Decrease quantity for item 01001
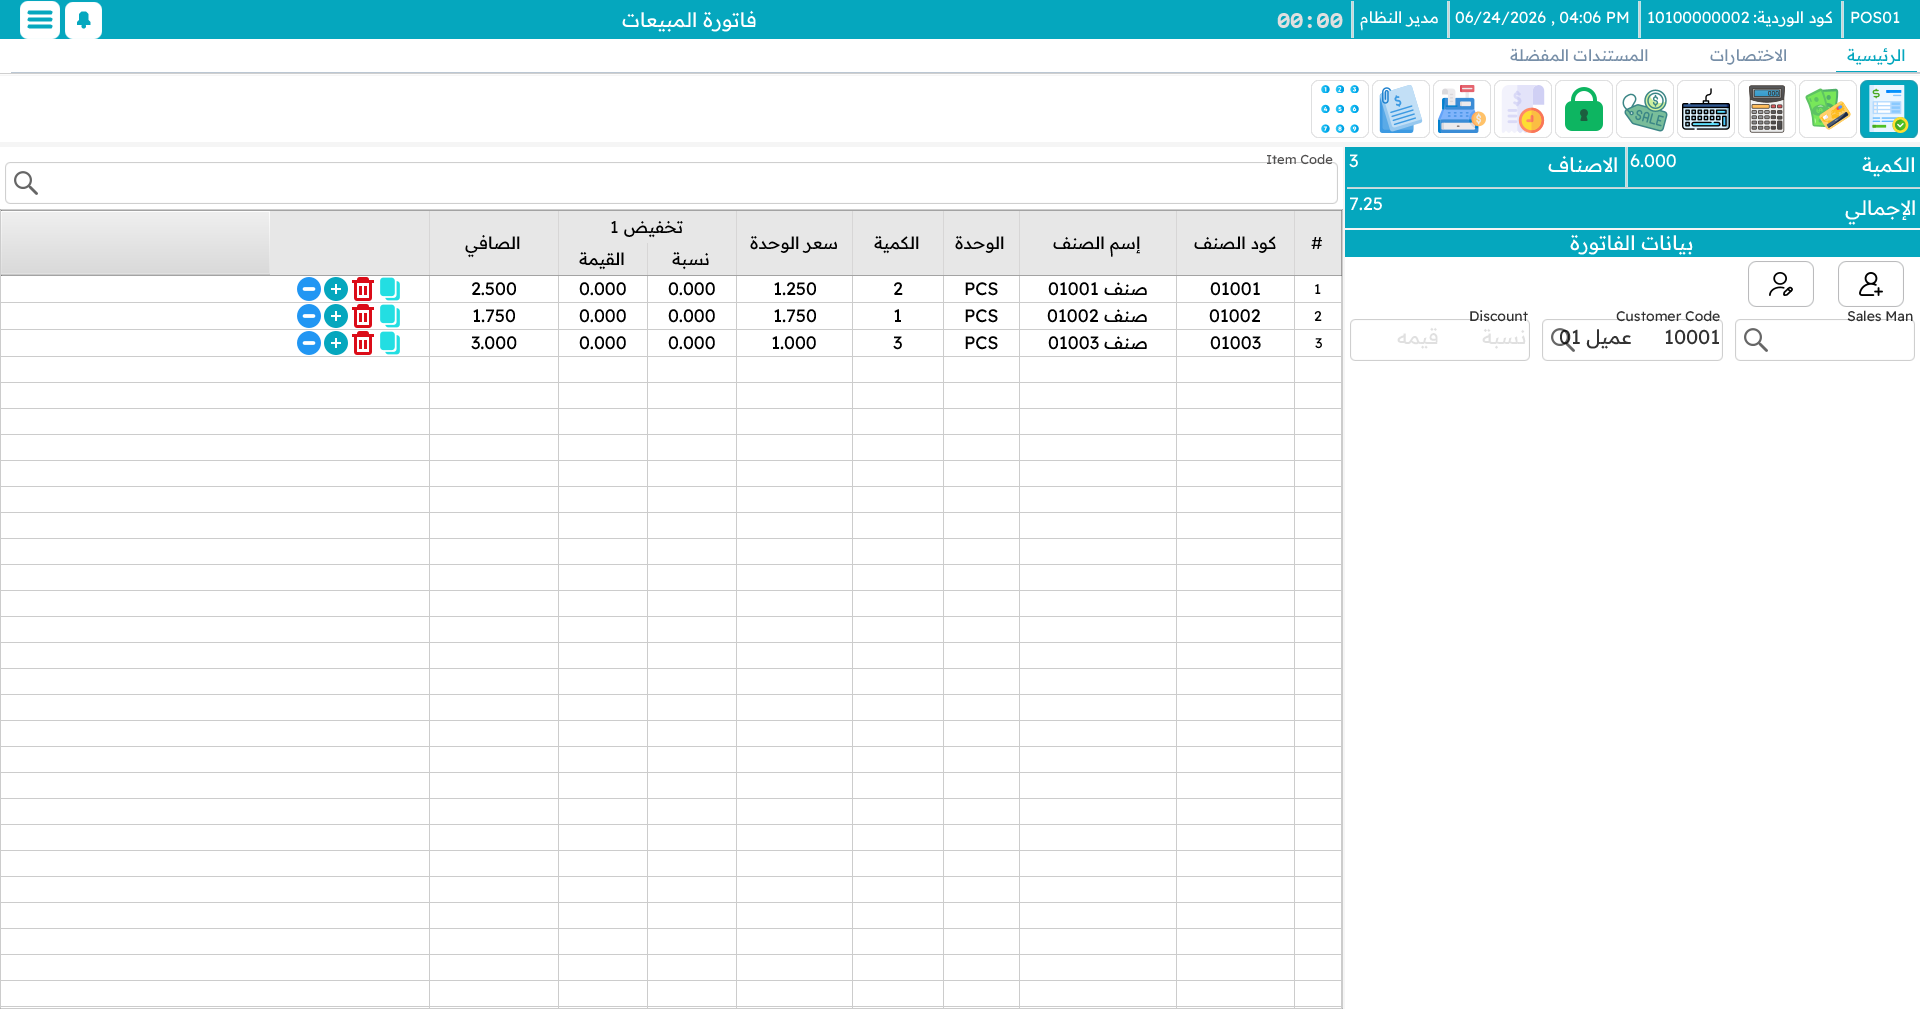The height and width of the screenshot is (1009, 1920). [x=309, y=289]
